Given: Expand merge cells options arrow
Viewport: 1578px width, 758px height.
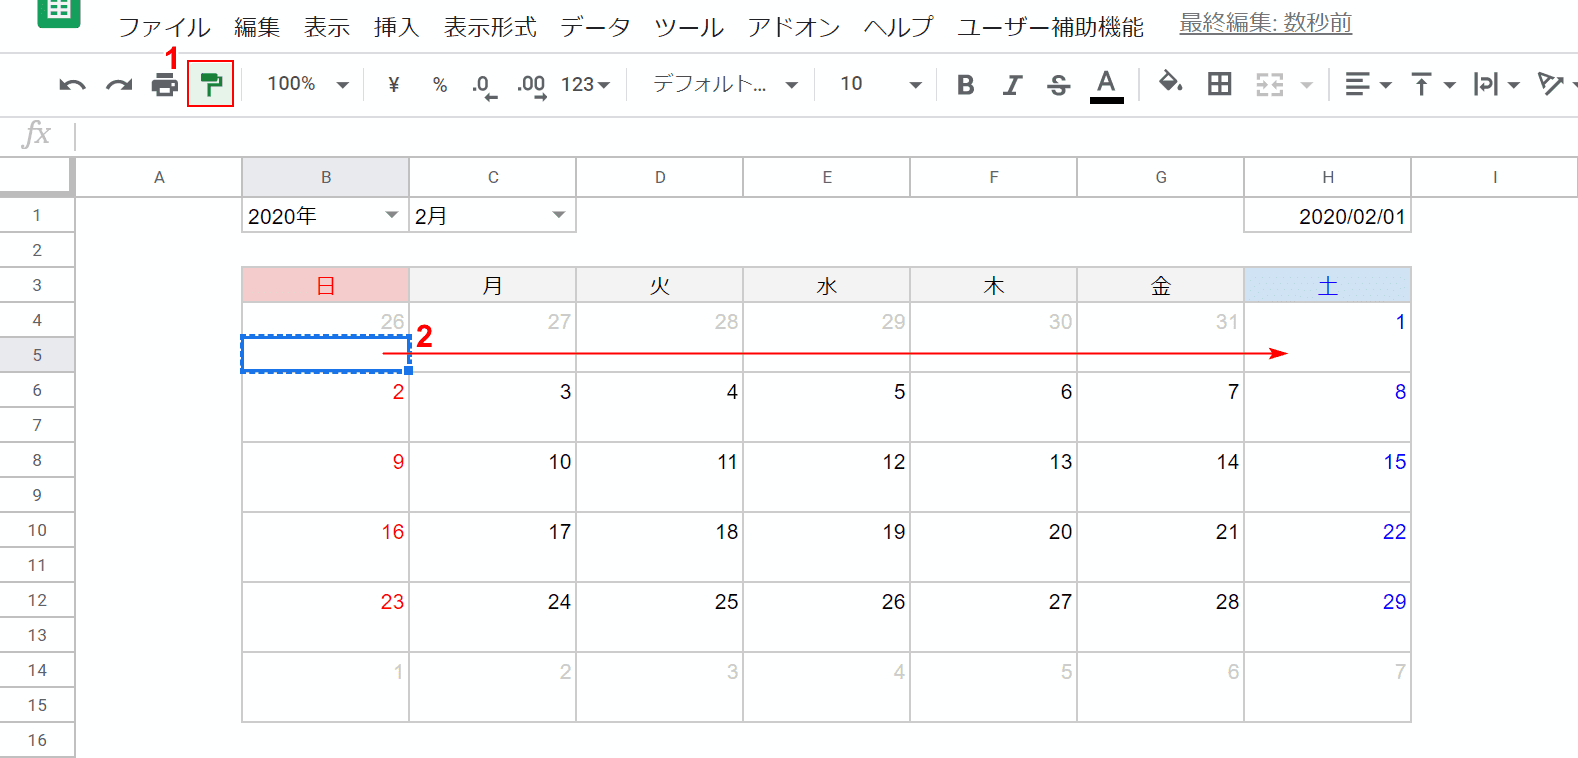Looking at the screenshot, I should pos(1306,85).
